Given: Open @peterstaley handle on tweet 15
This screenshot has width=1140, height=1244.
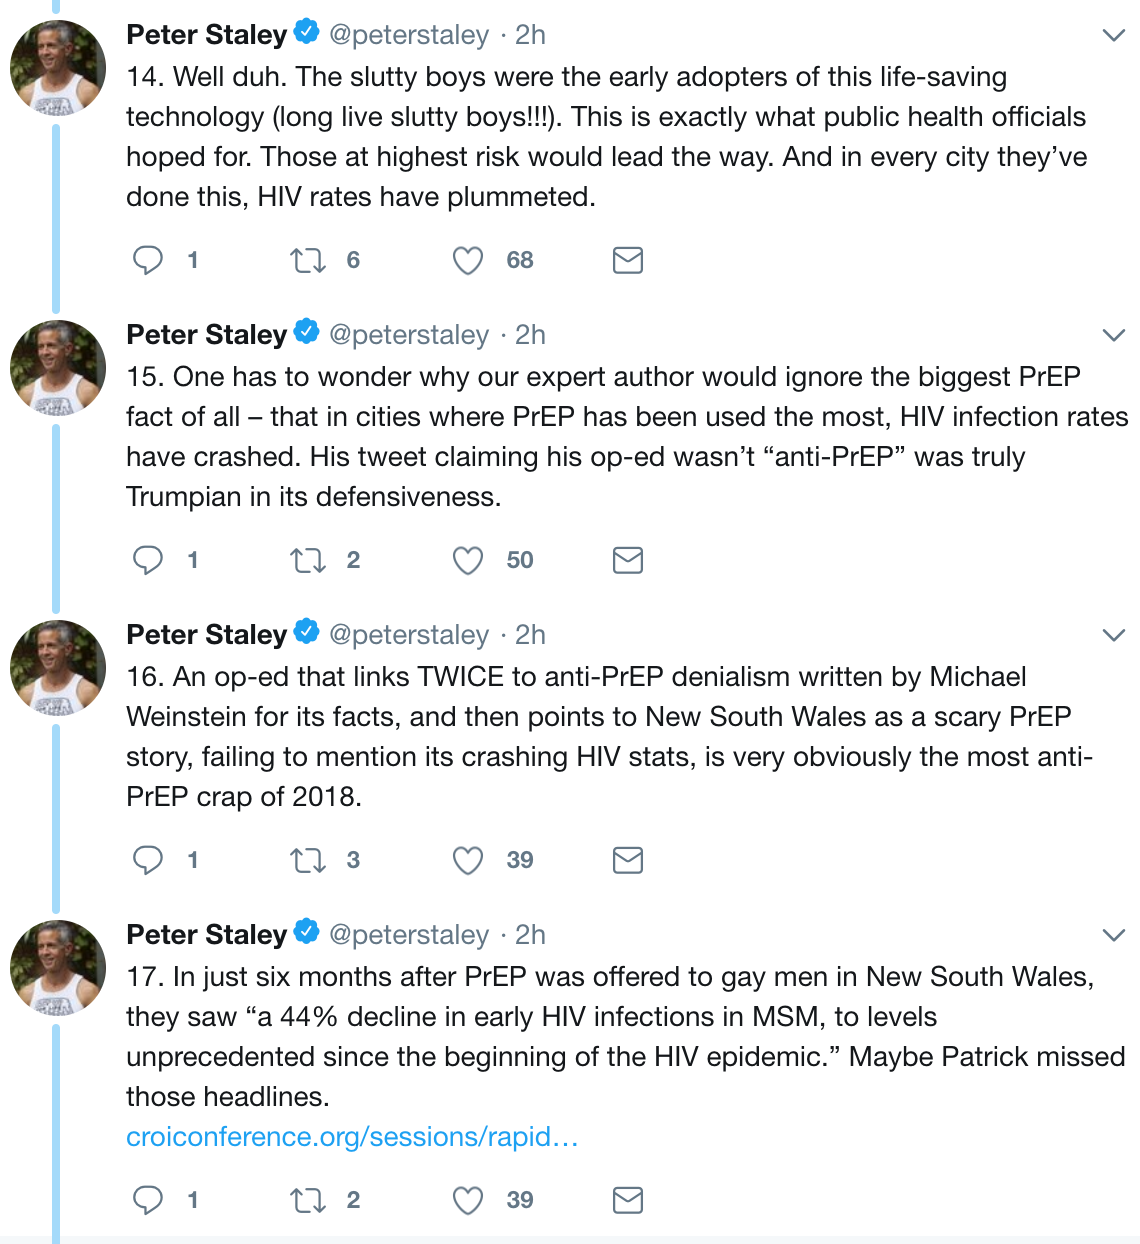Looking at the screenshot, I should (x=409, y=335).
